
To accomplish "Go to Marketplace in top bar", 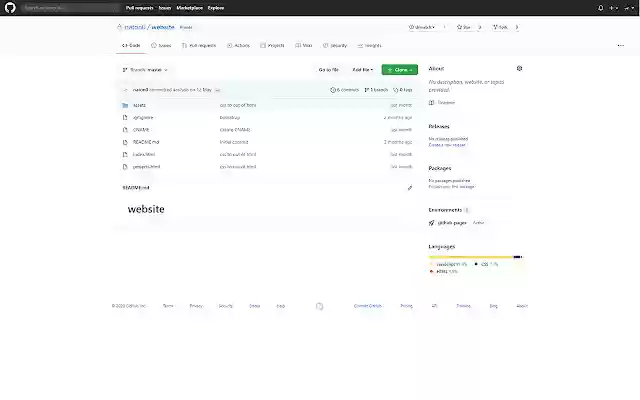I will pos(189,8).
